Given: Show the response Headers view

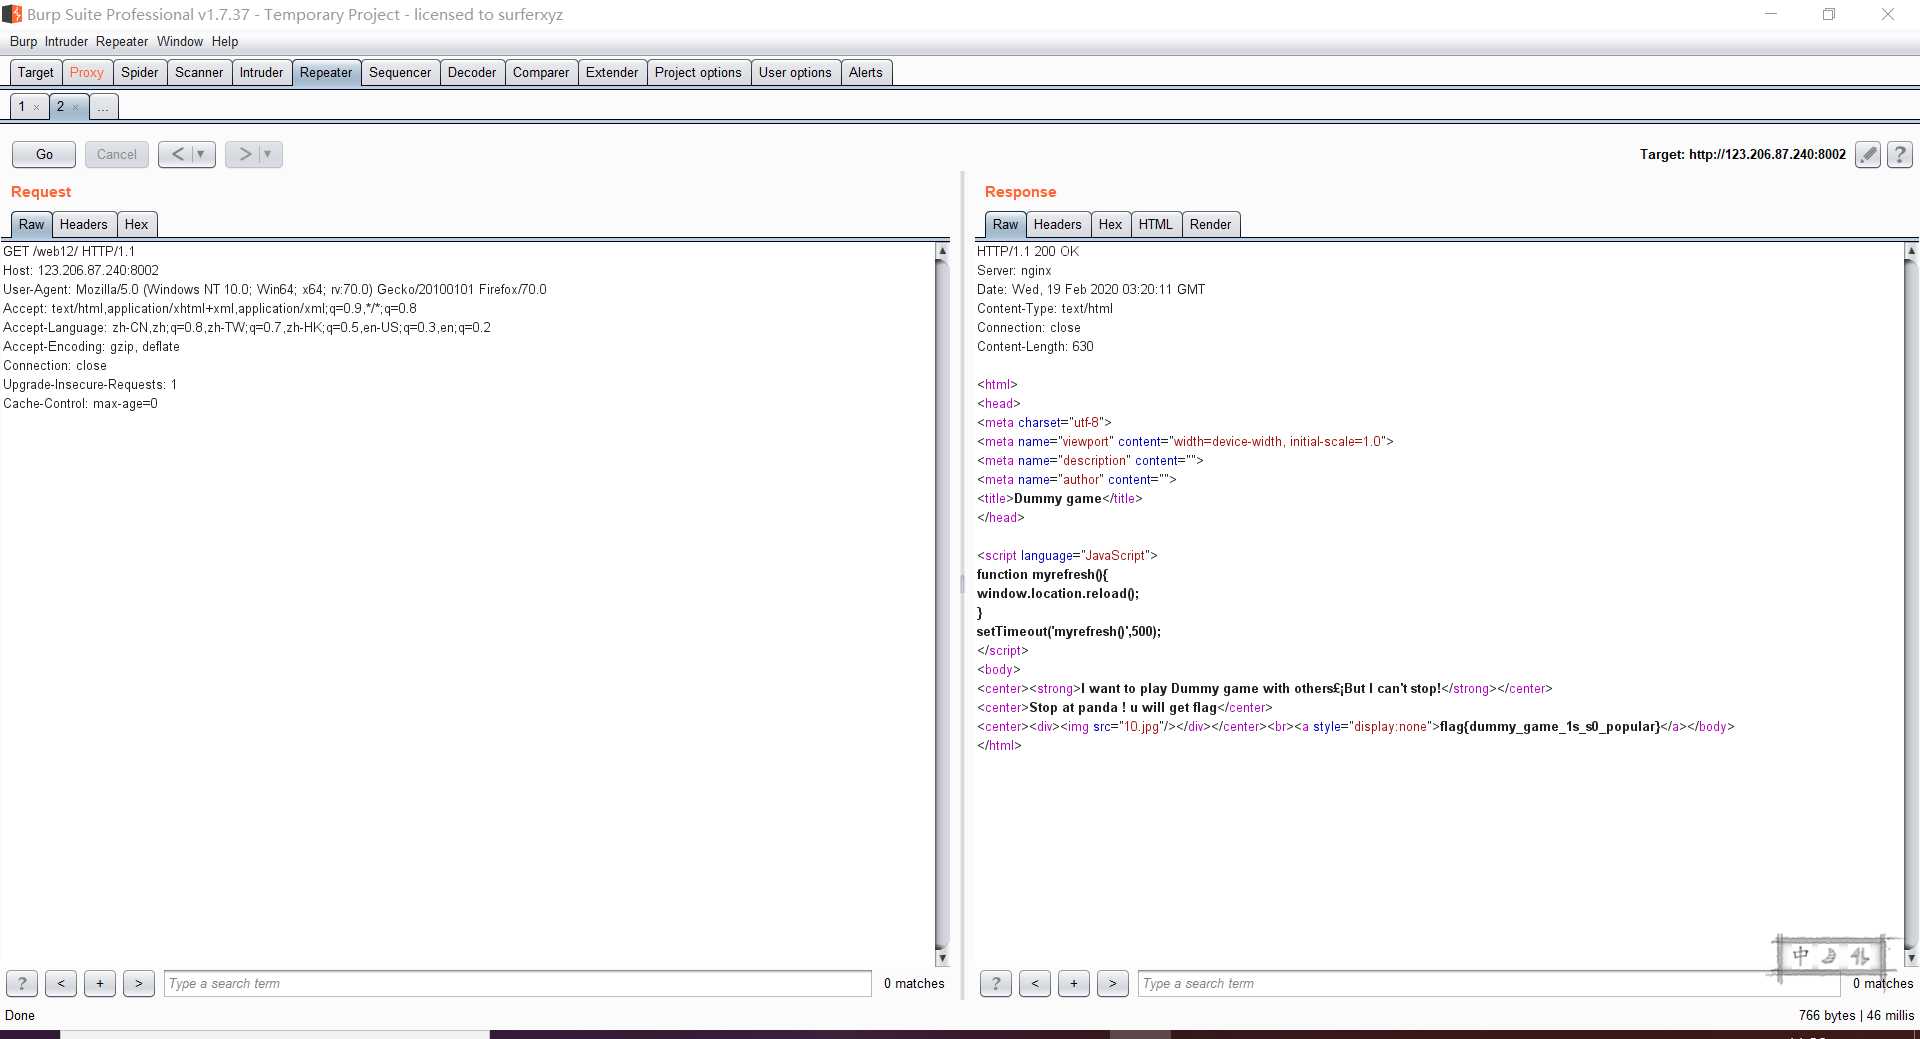Looking at the screenshot, I should tap(1058, 224).
